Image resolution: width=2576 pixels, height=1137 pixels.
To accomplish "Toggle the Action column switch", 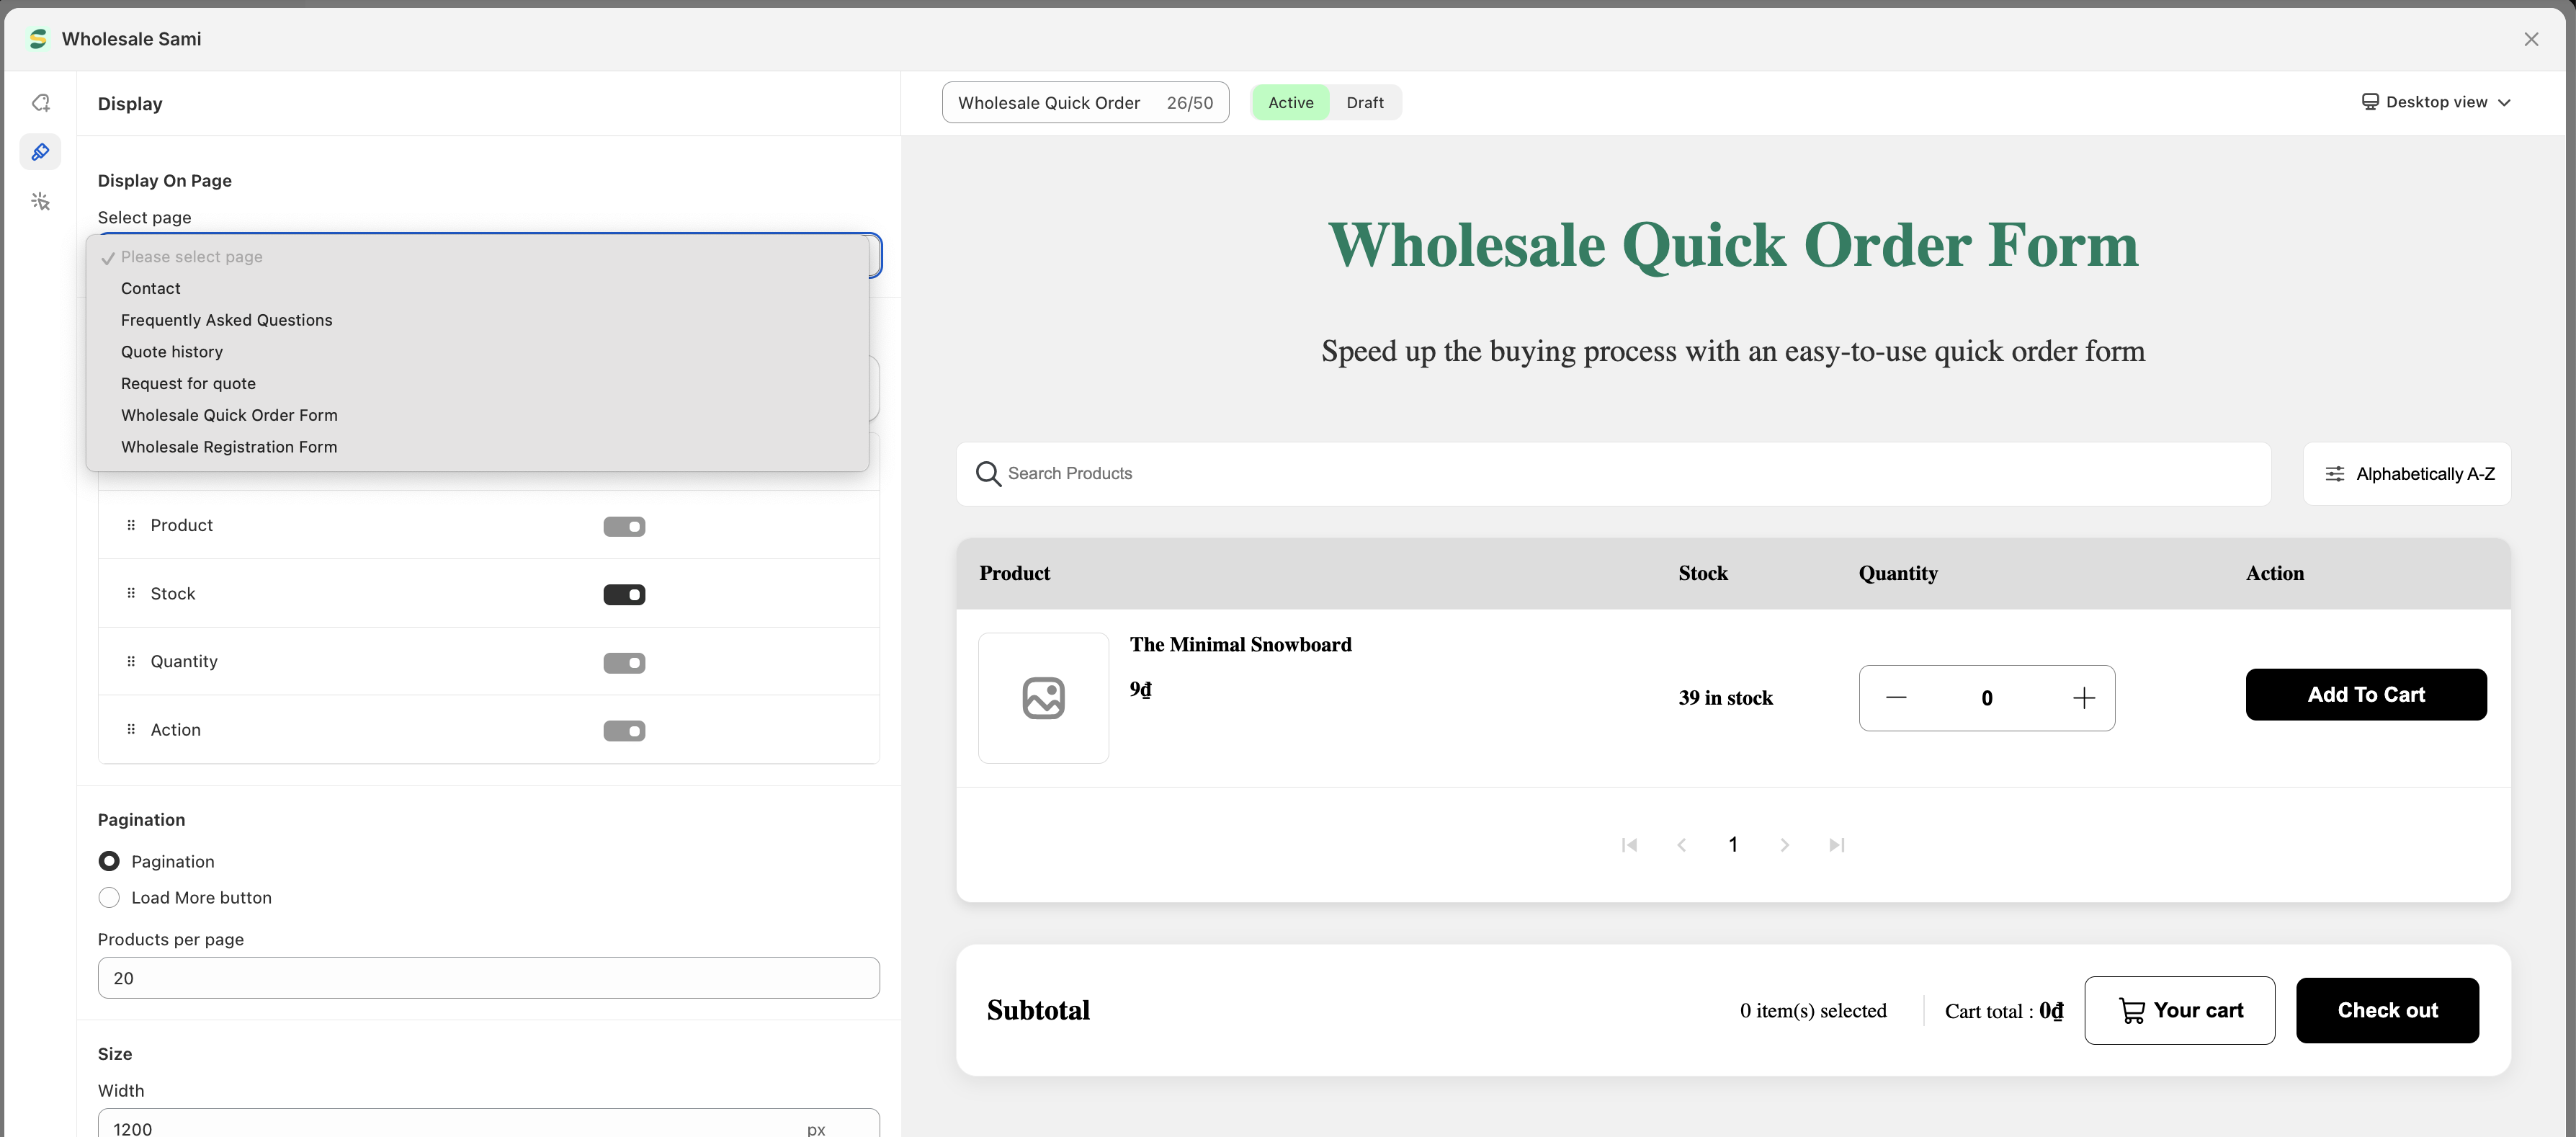I will click(x=624, y=731).
